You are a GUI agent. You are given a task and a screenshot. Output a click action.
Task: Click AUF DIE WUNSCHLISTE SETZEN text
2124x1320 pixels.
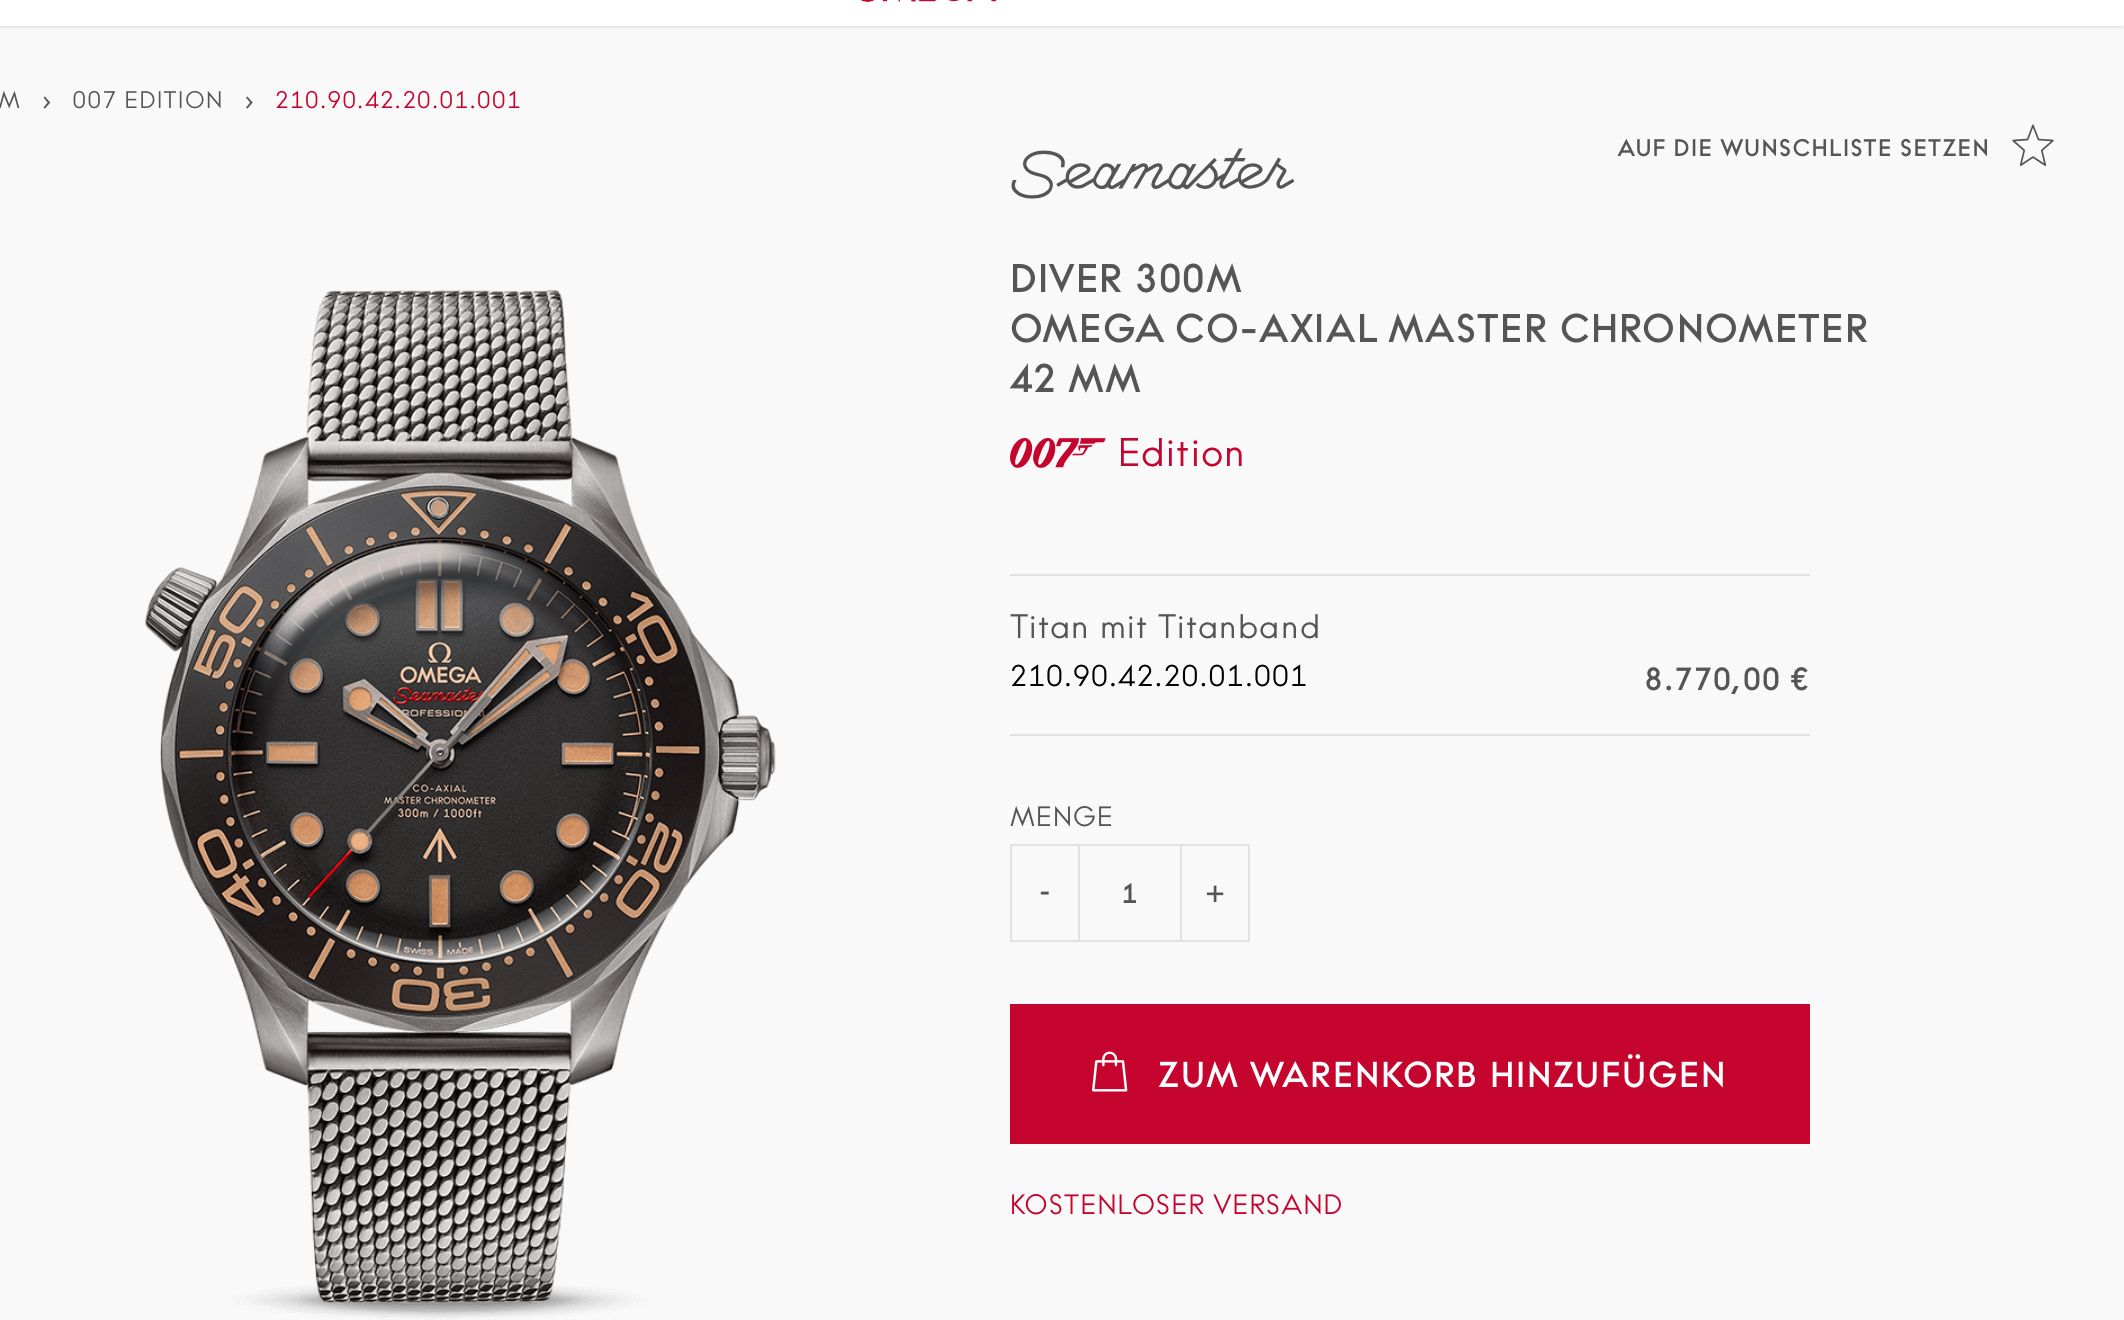coord(1803,148)
